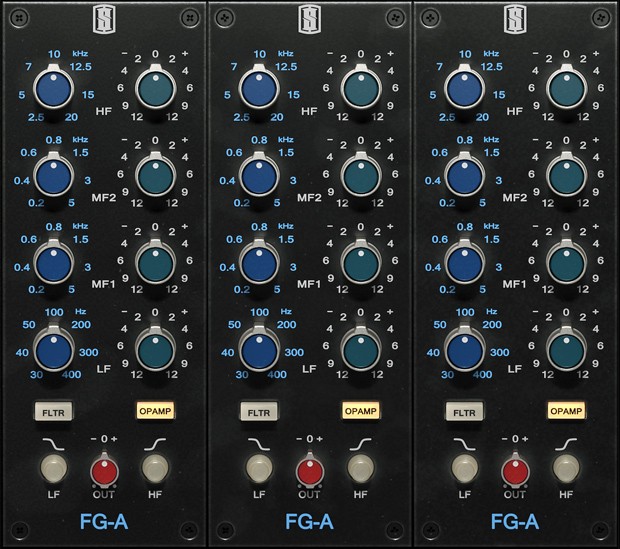
Task: Click the low-pass curve icon on middle module
Action: pyautogui.click(x=259, y=444)
